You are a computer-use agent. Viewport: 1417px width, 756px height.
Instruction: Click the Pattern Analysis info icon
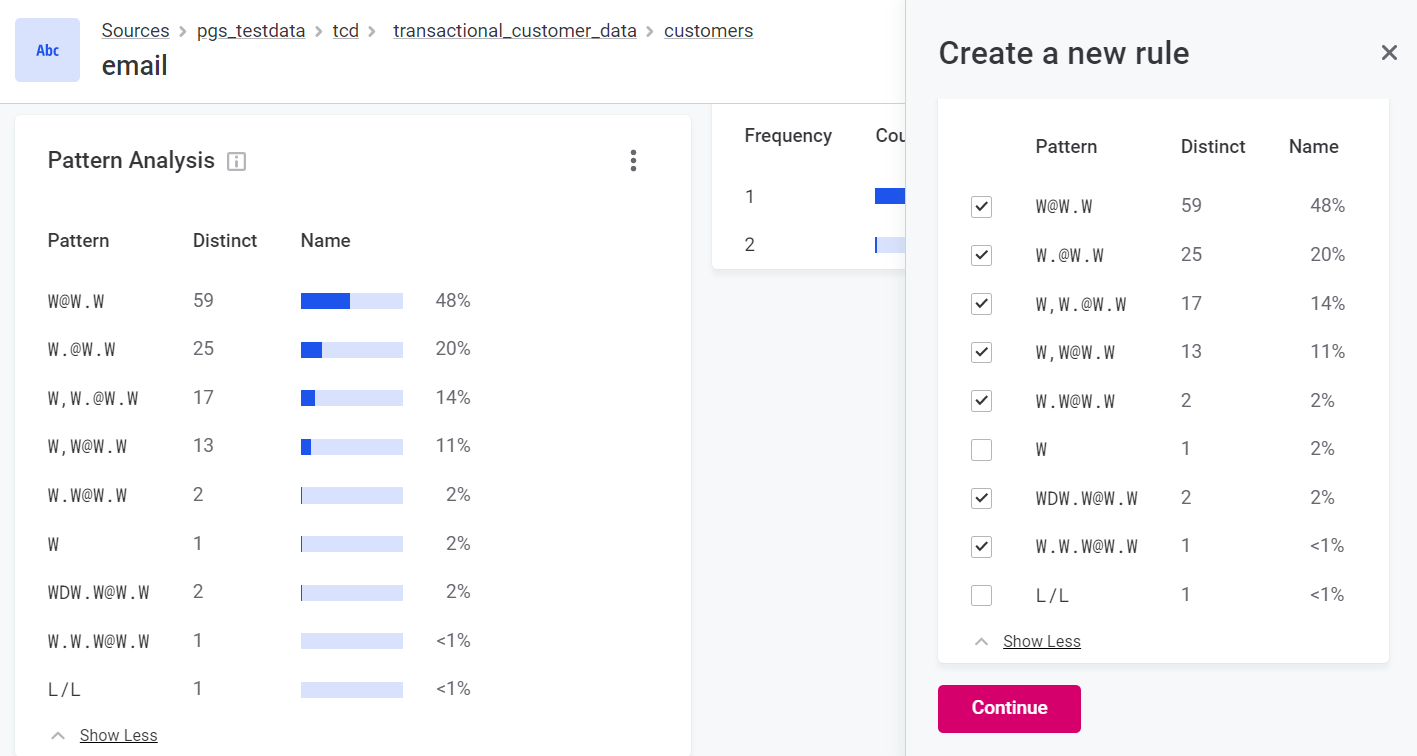pyautogui.click(x=236, y=161)
